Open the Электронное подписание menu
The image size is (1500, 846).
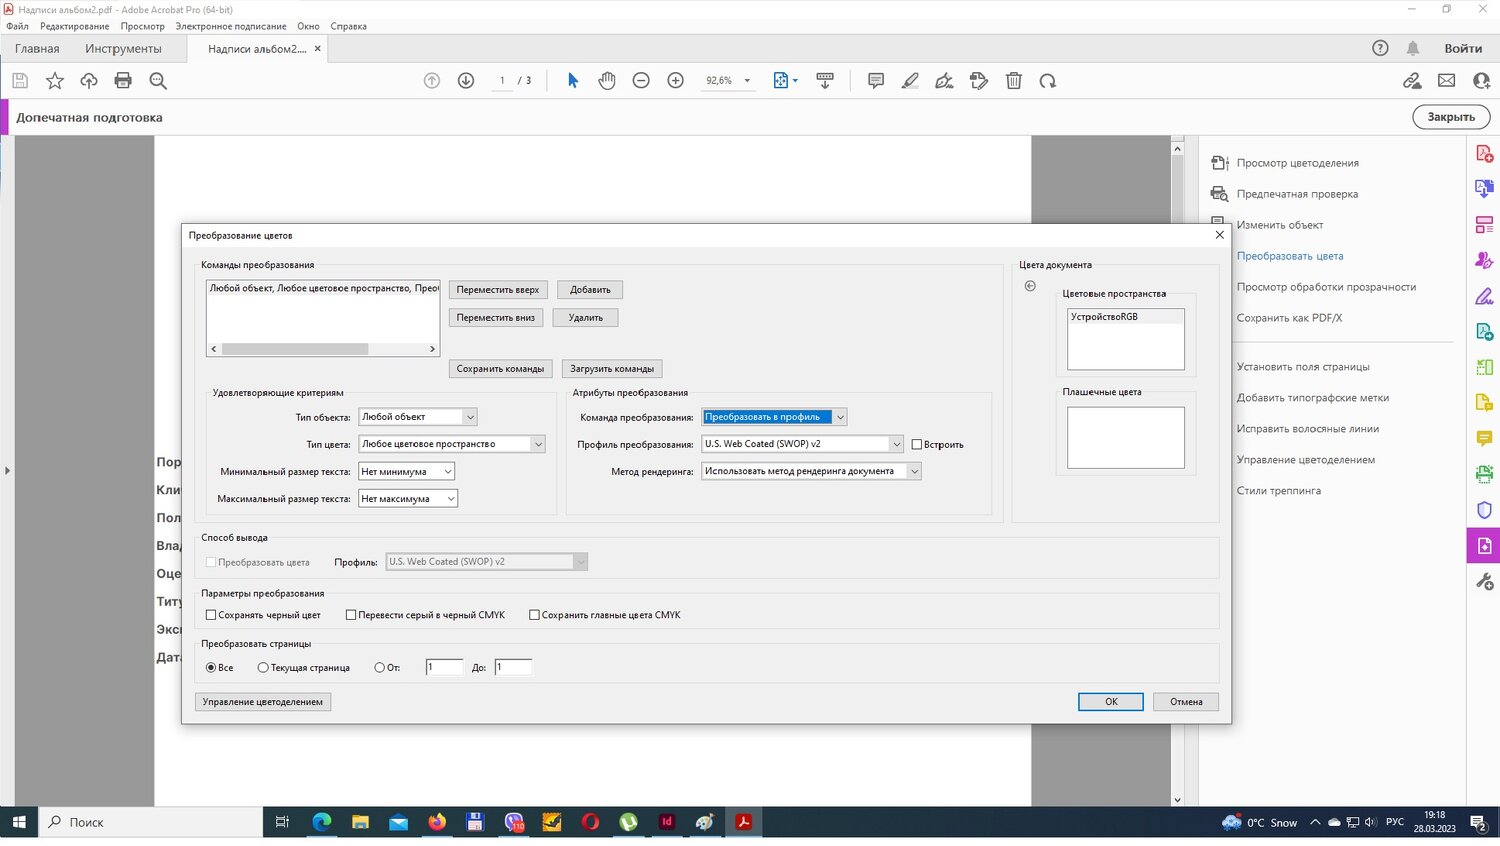(x=231, y=26)
